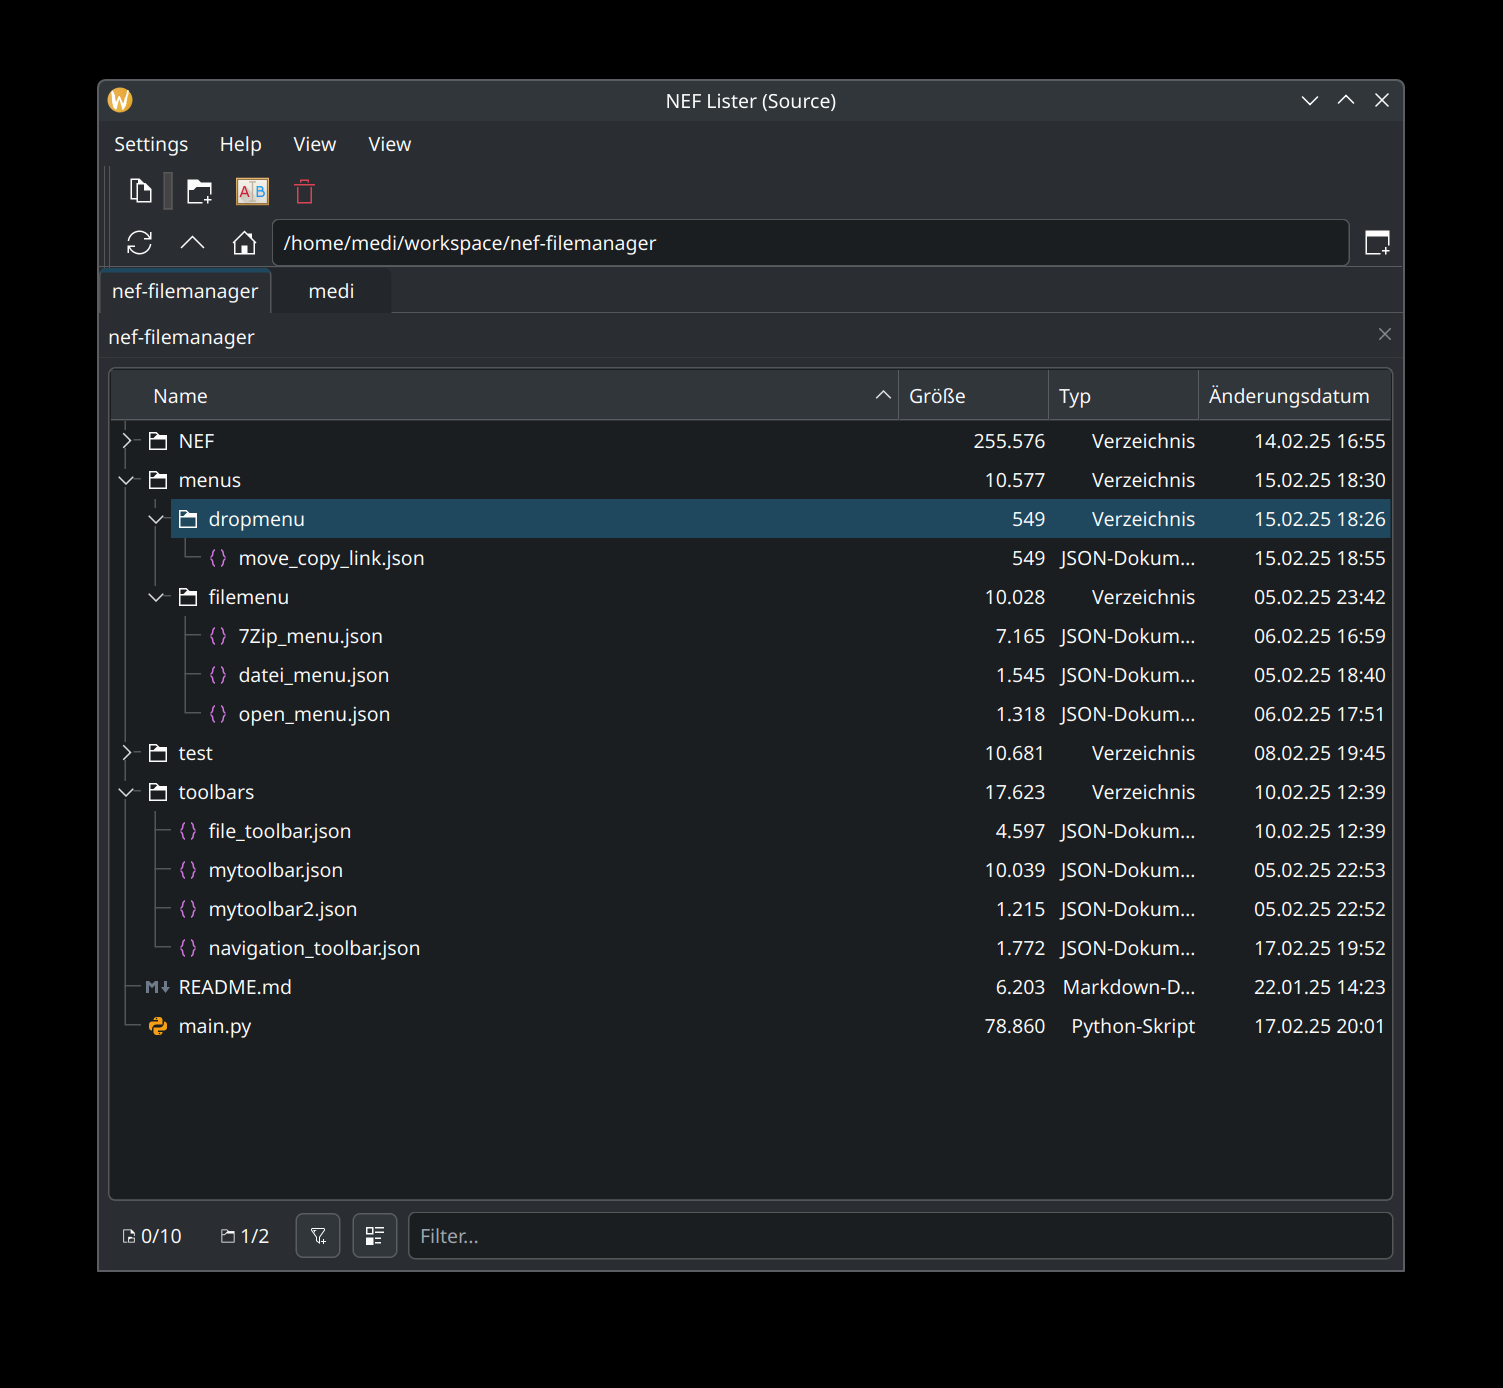The width and height of the screenshot is (1503, 1388).
Task: Click the Filter text input field
Action: (x=900, y=1236)
